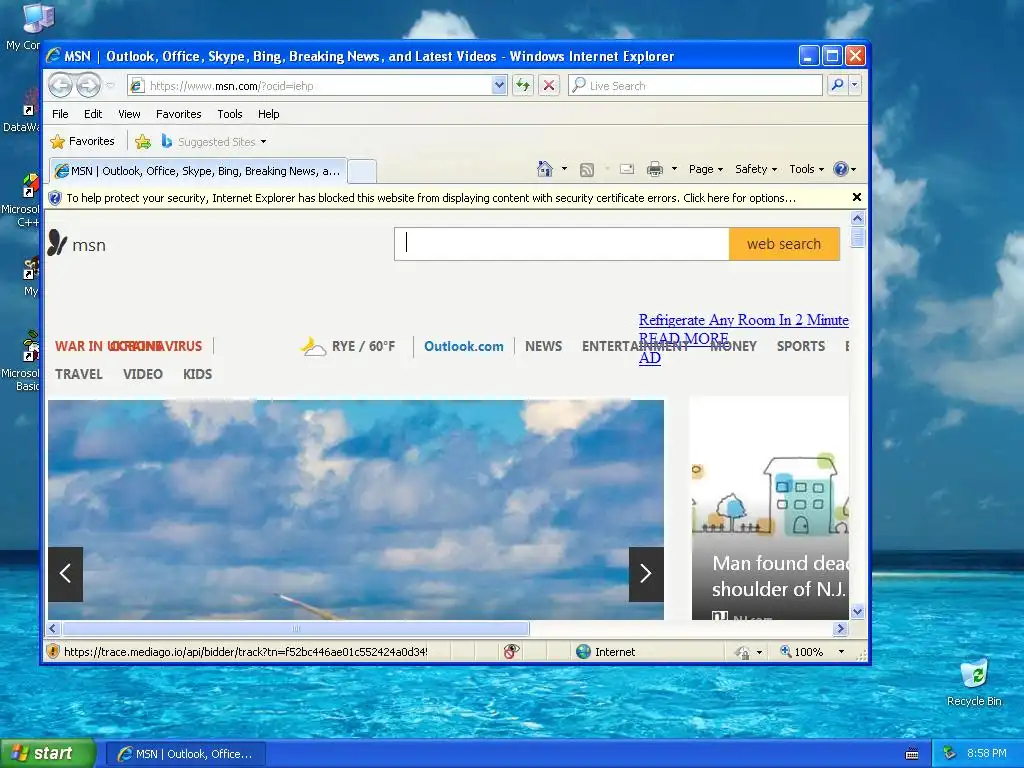Viewport: 1024px width, 768px height.
Task: Click the MSN web search text box
Action: point(562,244)
